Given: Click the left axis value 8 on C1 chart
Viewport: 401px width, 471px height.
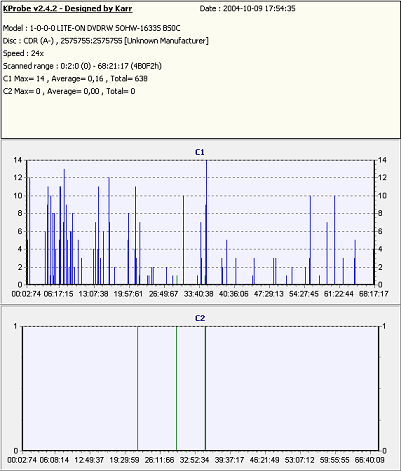Looking at the screenshot, I should [20, 213].
